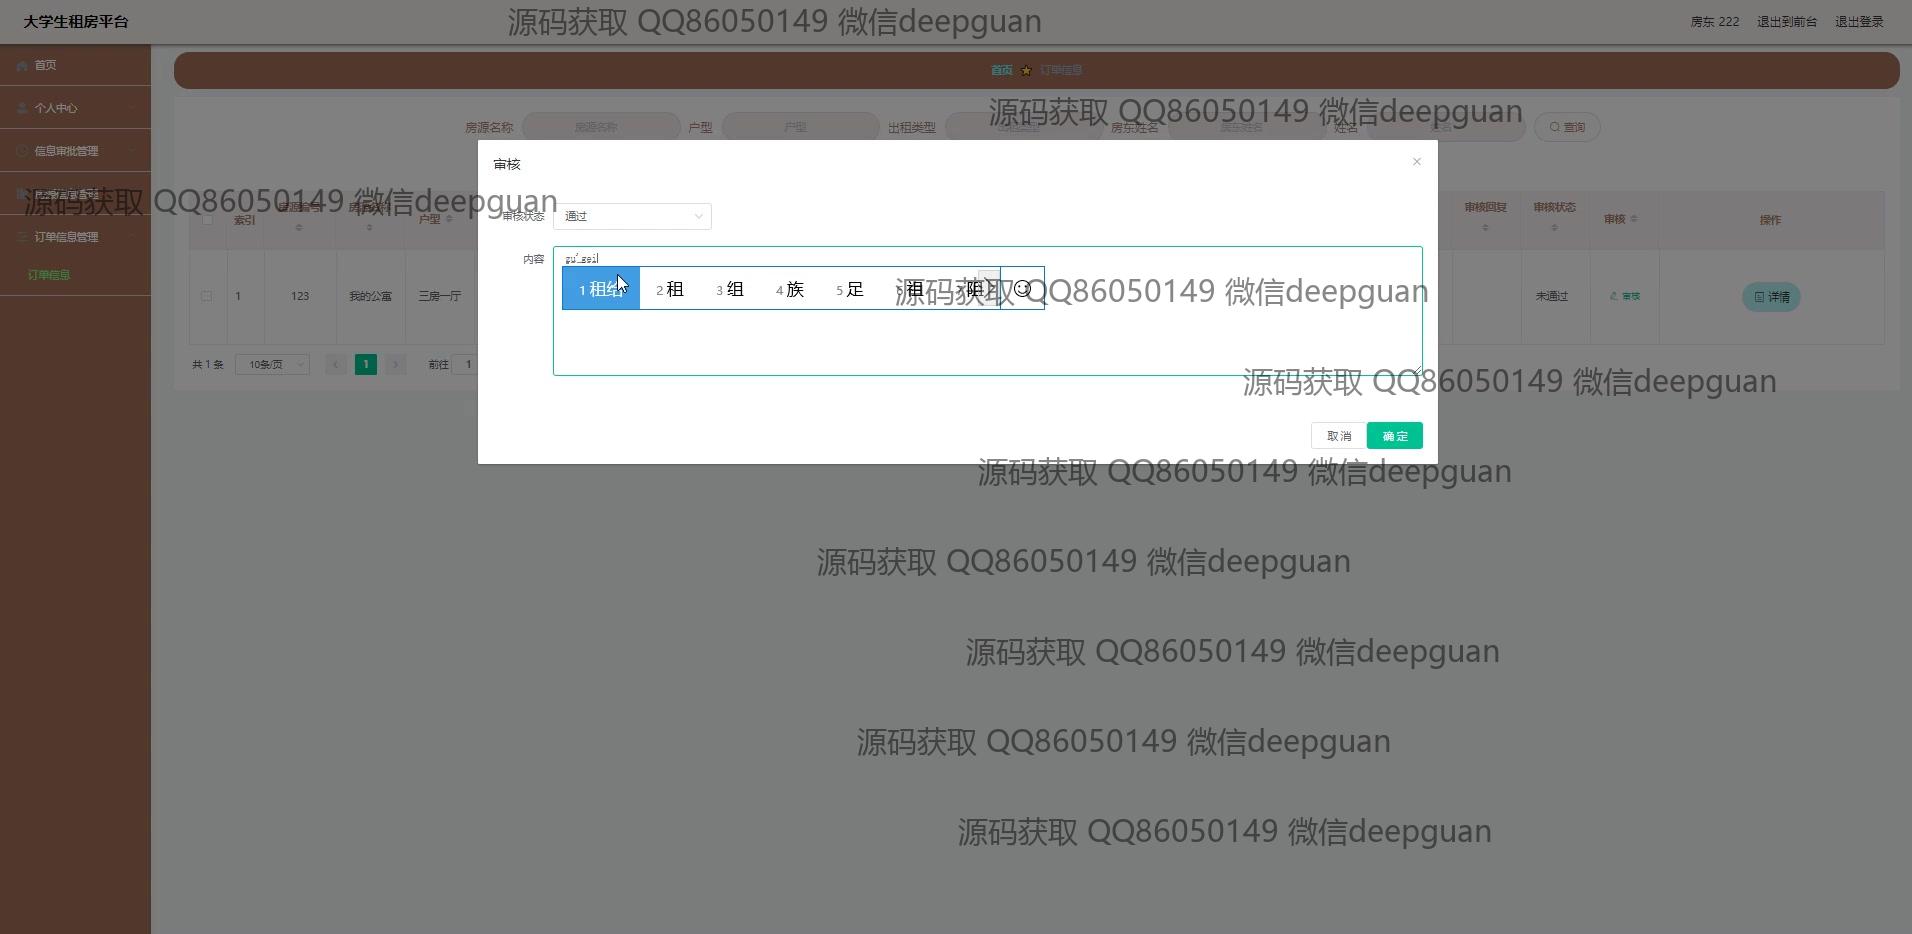Click the 三房一厅 cell

[x=440, y=296]
